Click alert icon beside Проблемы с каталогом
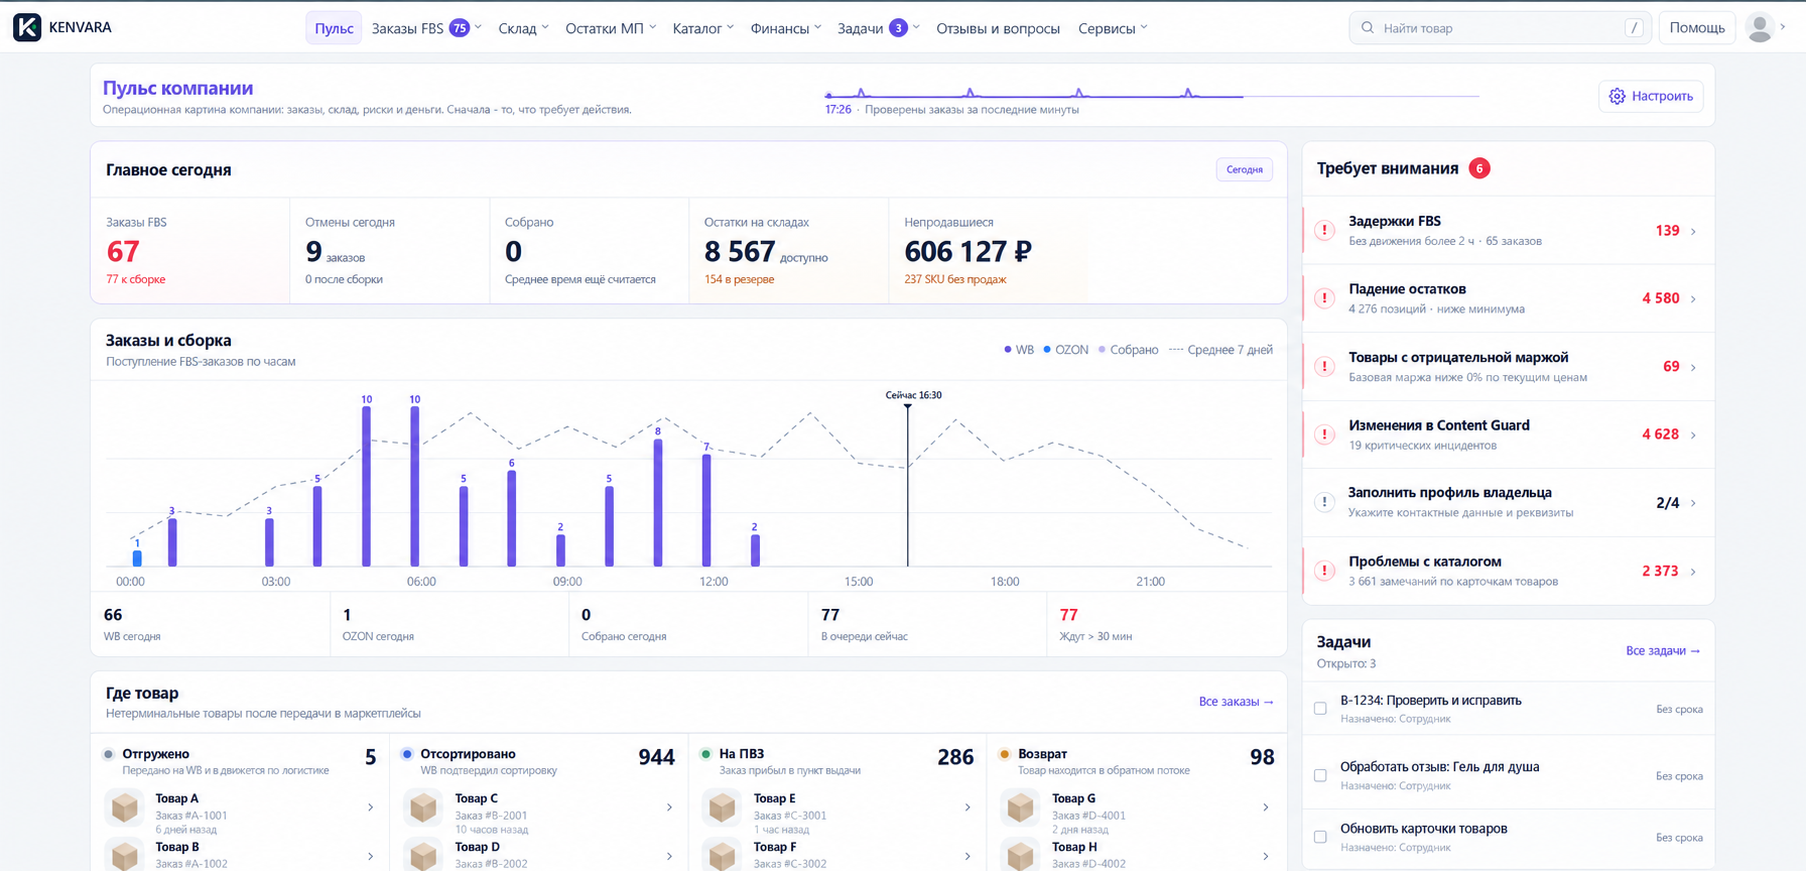Image resolution: width=1806 pixels, height=871 pixels. coord(1324,570)
